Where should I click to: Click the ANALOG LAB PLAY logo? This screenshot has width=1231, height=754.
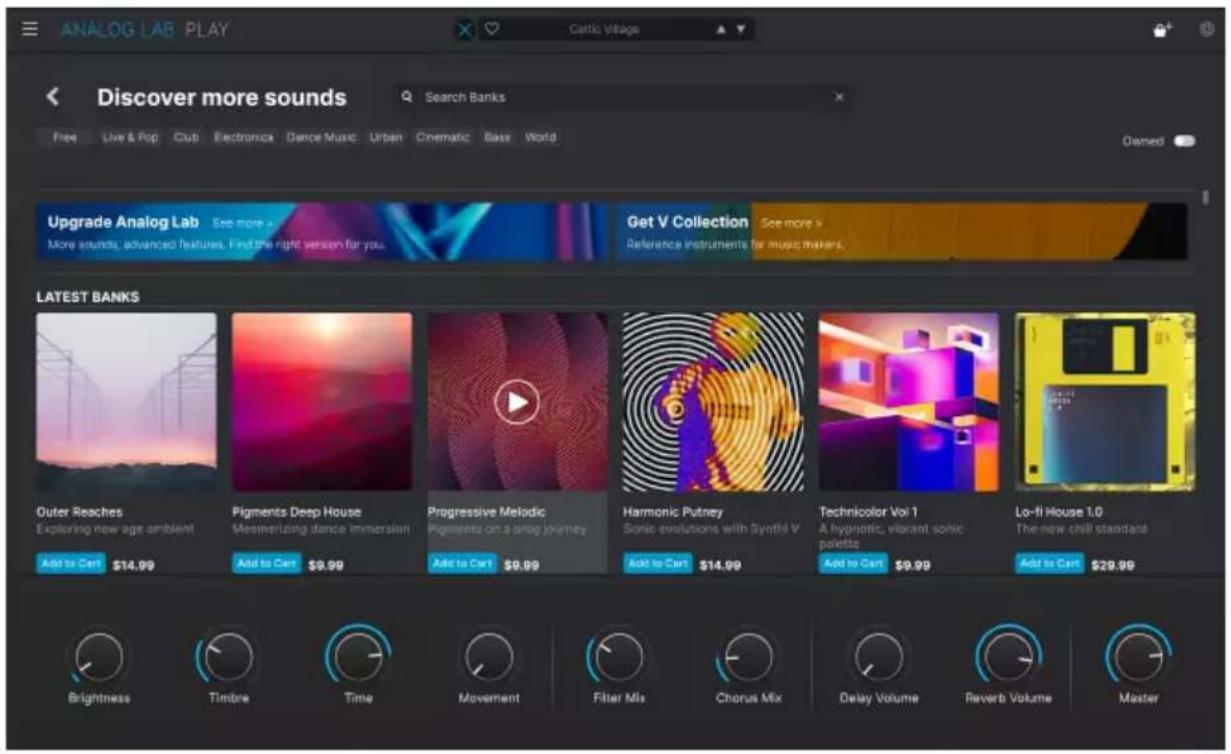point(145,30)
